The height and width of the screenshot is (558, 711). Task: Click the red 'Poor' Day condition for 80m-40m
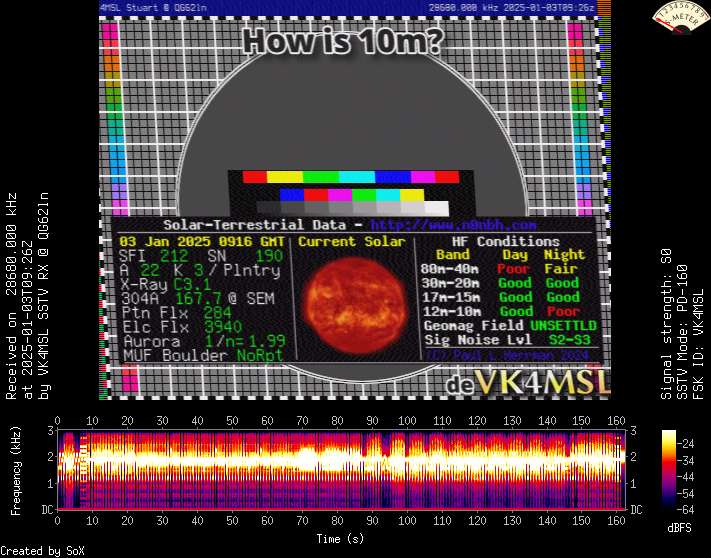[515, 269]
